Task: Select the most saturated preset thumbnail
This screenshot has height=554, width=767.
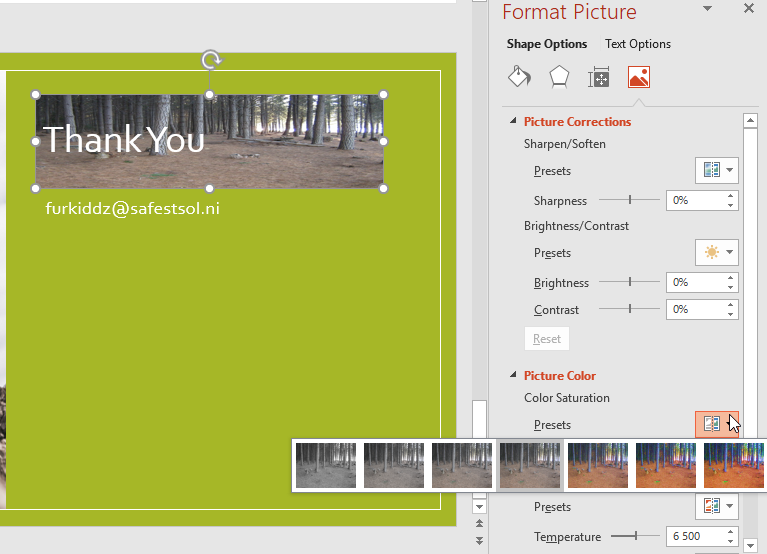Action: [734, 465]
